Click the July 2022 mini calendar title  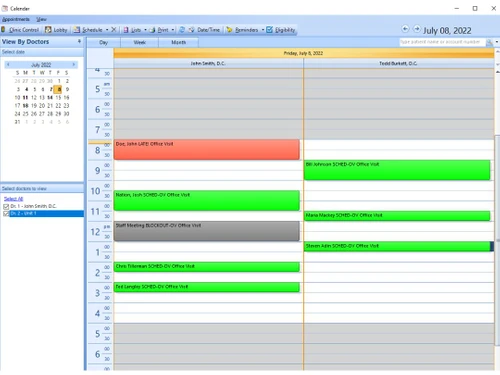click(41, 65)
